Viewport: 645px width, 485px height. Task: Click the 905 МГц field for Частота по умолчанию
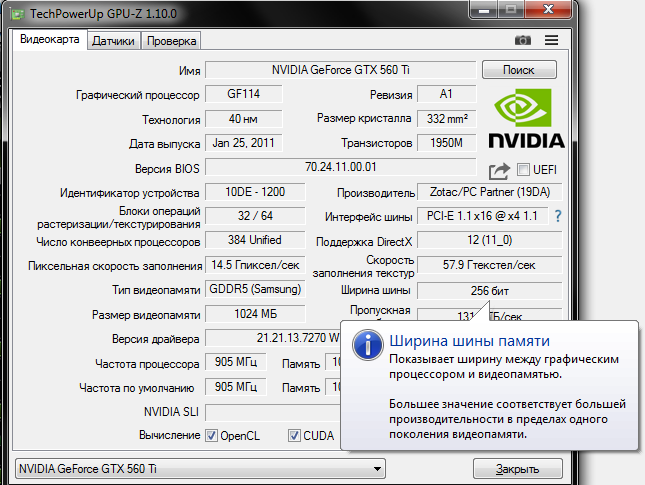[x=236, y=387]
